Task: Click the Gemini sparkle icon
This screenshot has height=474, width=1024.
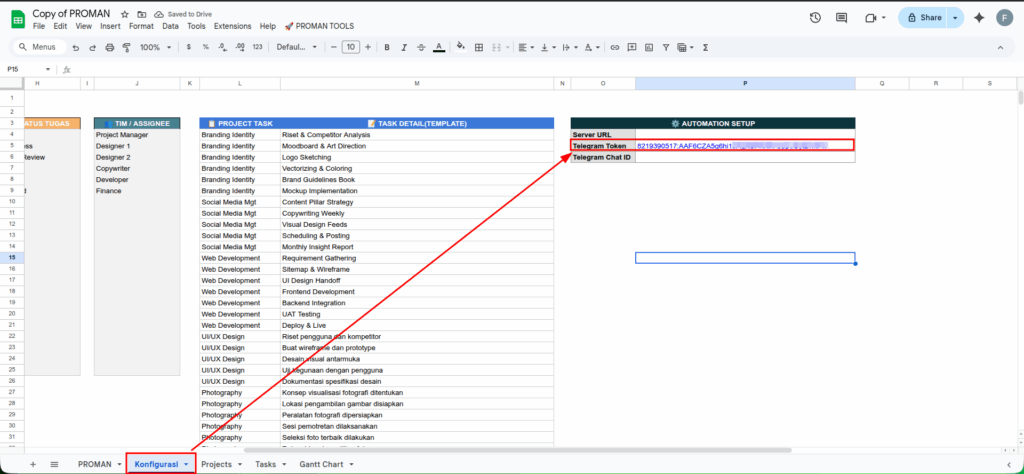Action: tap(977, 18)
